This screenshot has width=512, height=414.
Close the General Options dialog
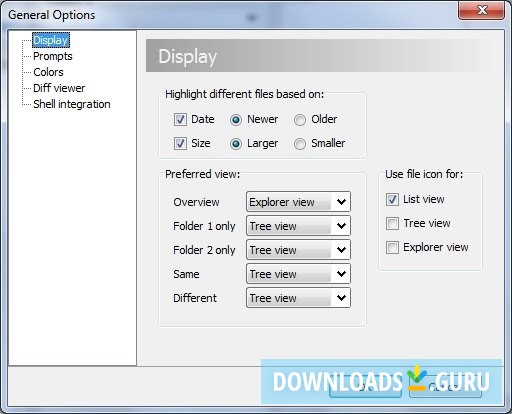click(482, 10)
